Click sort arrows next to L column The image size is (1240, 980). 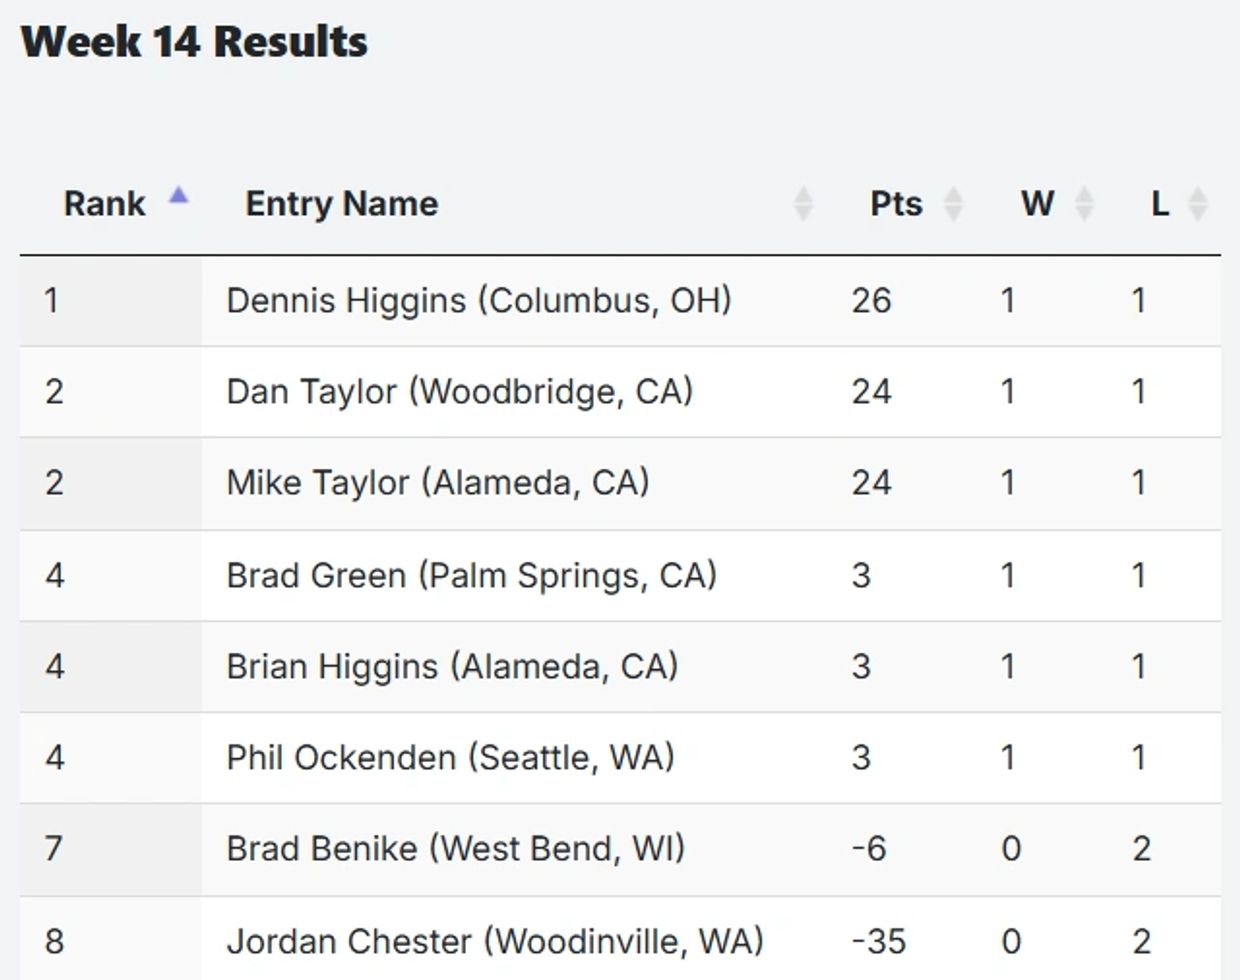click(x=1197, y=204)
